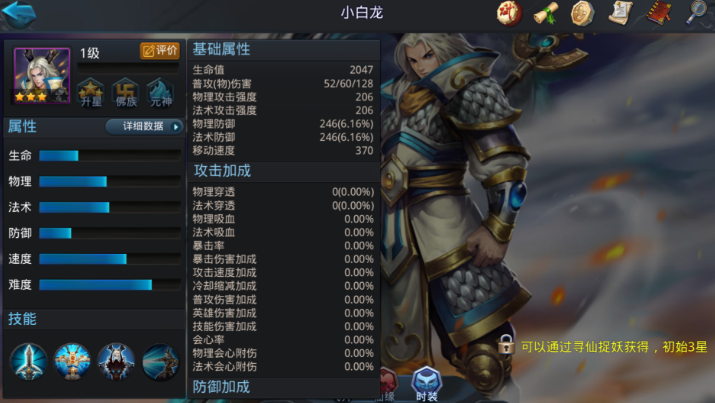
Task: Expand 详细数据 detailed data arrow
Action: [145, 126]
